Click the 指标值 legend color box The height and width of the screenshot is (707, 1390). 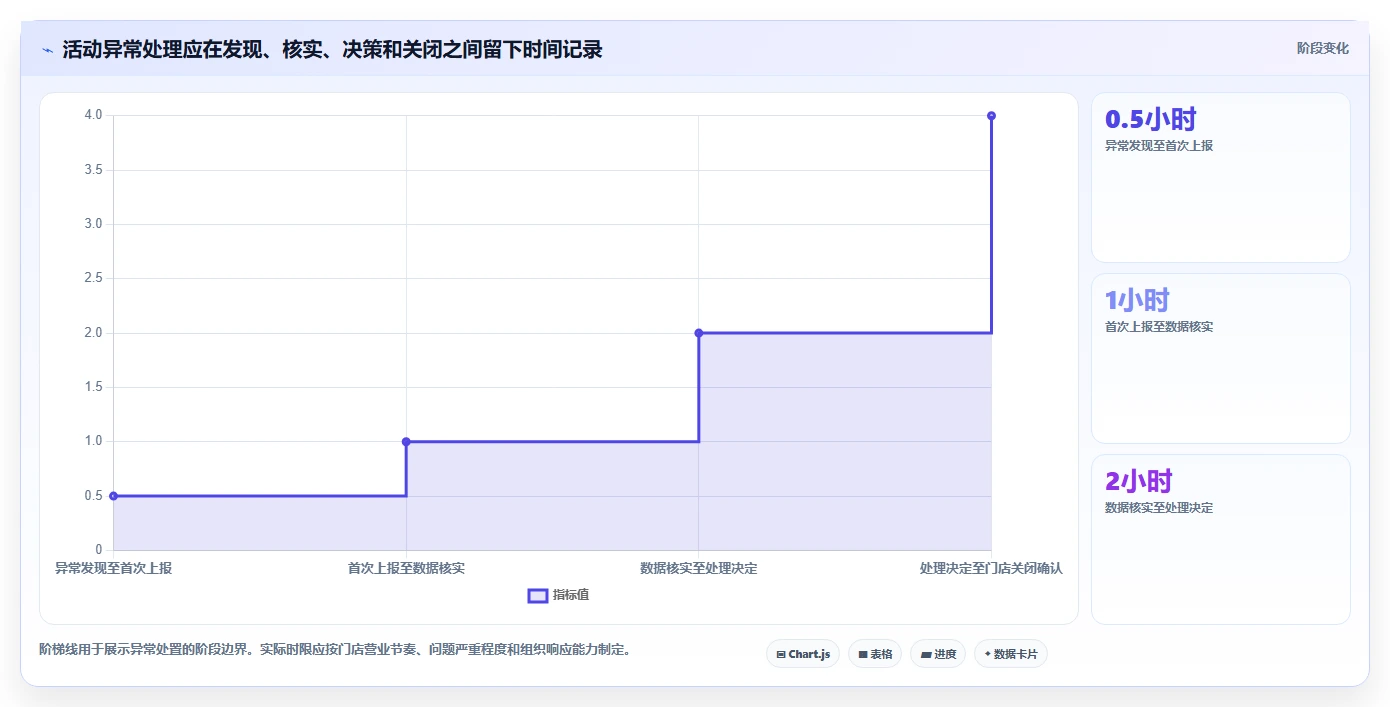(538, 596)
